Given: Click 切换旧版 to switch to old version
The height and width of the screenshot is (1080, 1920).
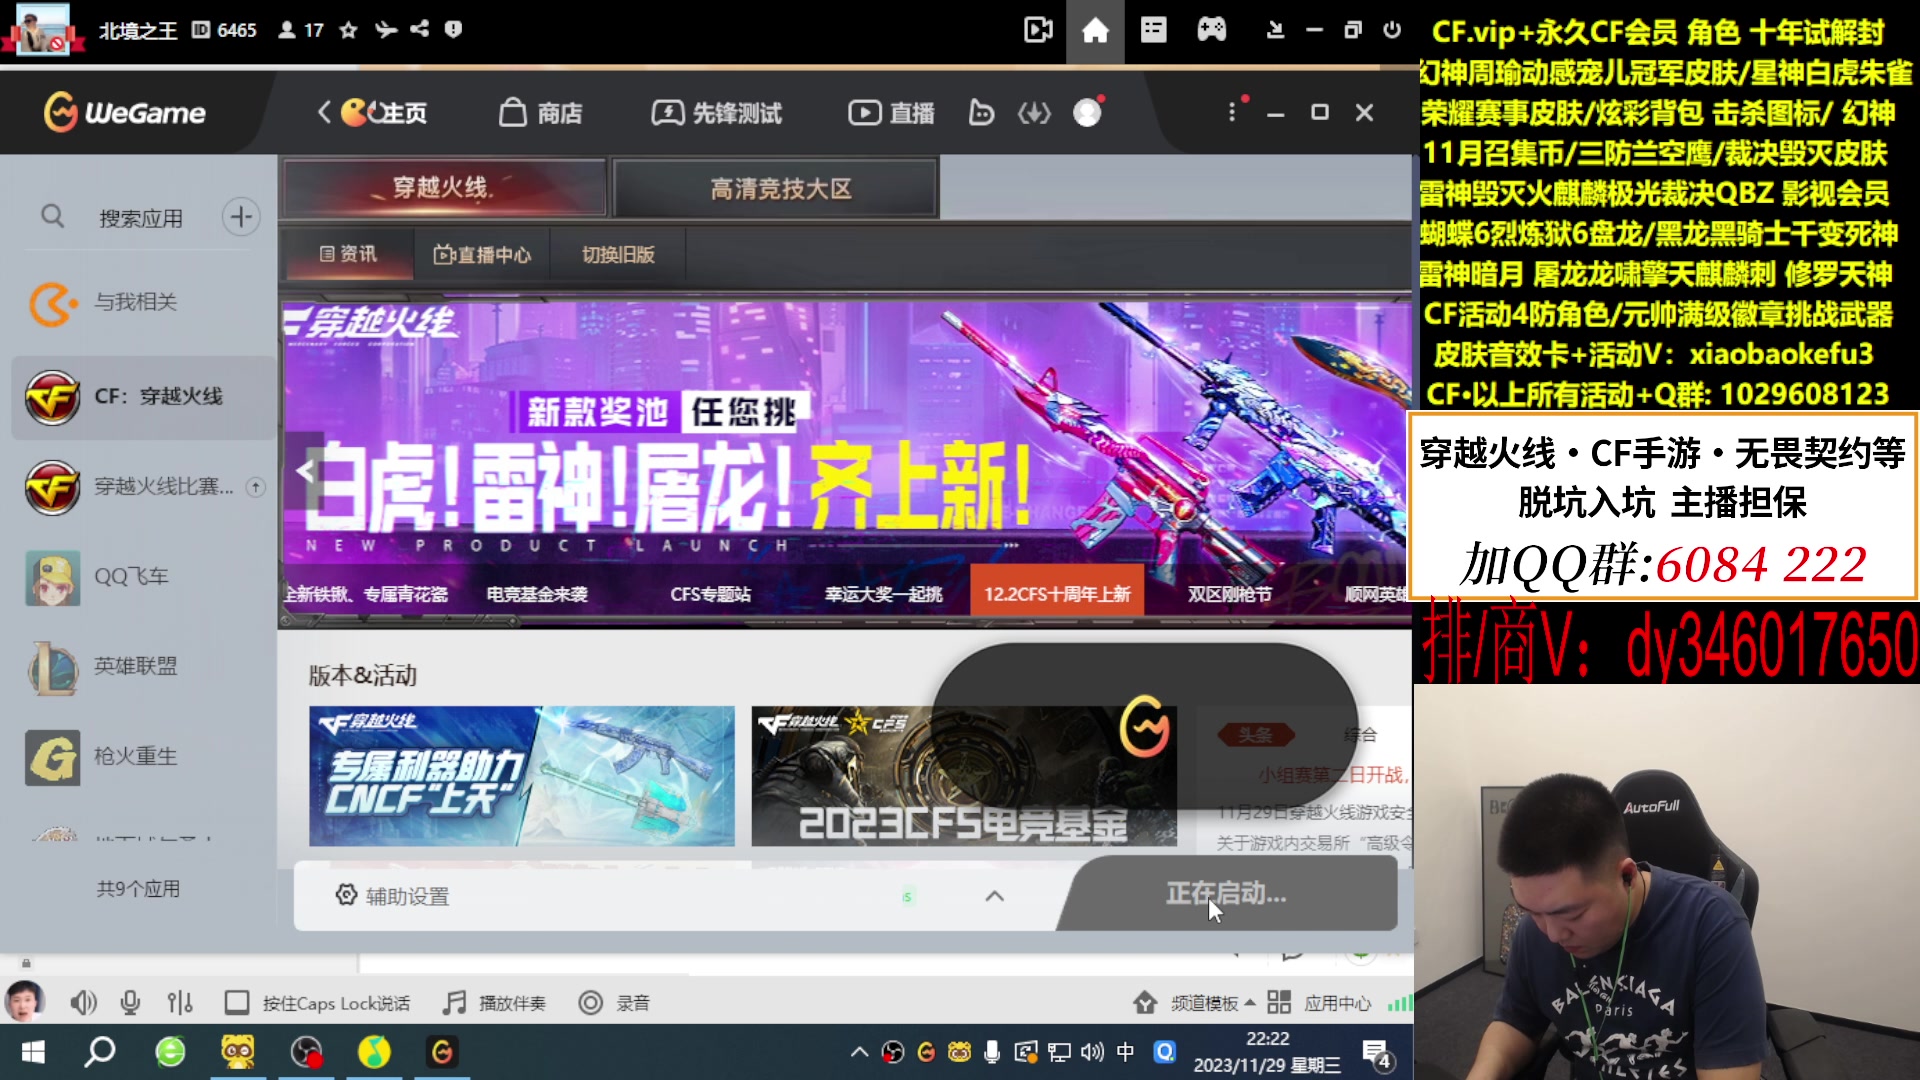Looking at the screenshot, I should (x=618, y=254).
